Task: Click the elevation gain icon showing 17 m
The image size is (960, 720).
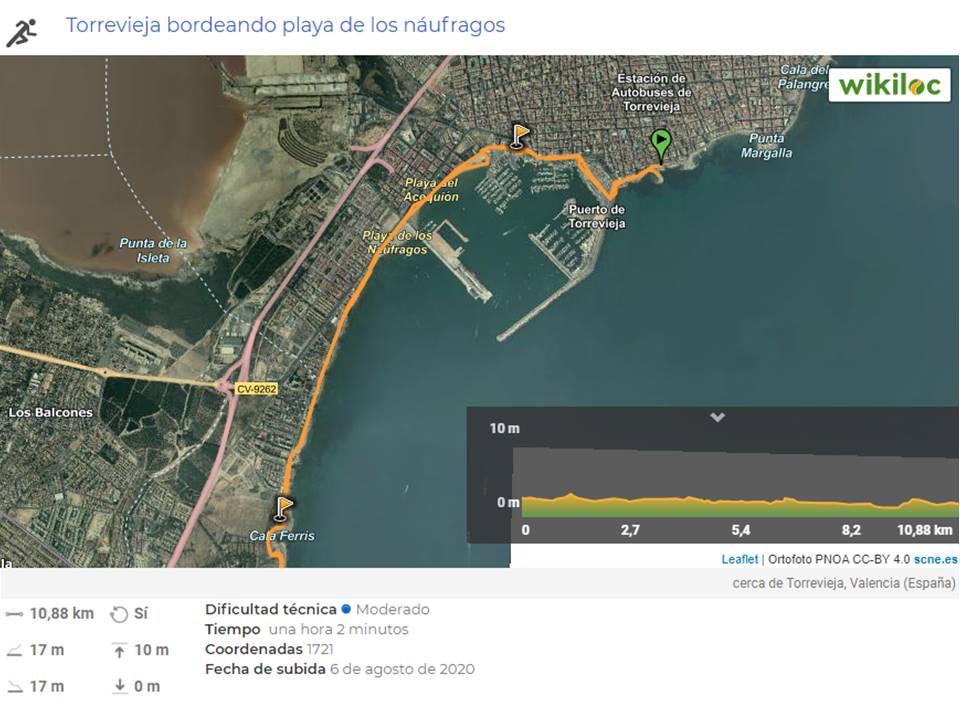Action: (14, 650)
